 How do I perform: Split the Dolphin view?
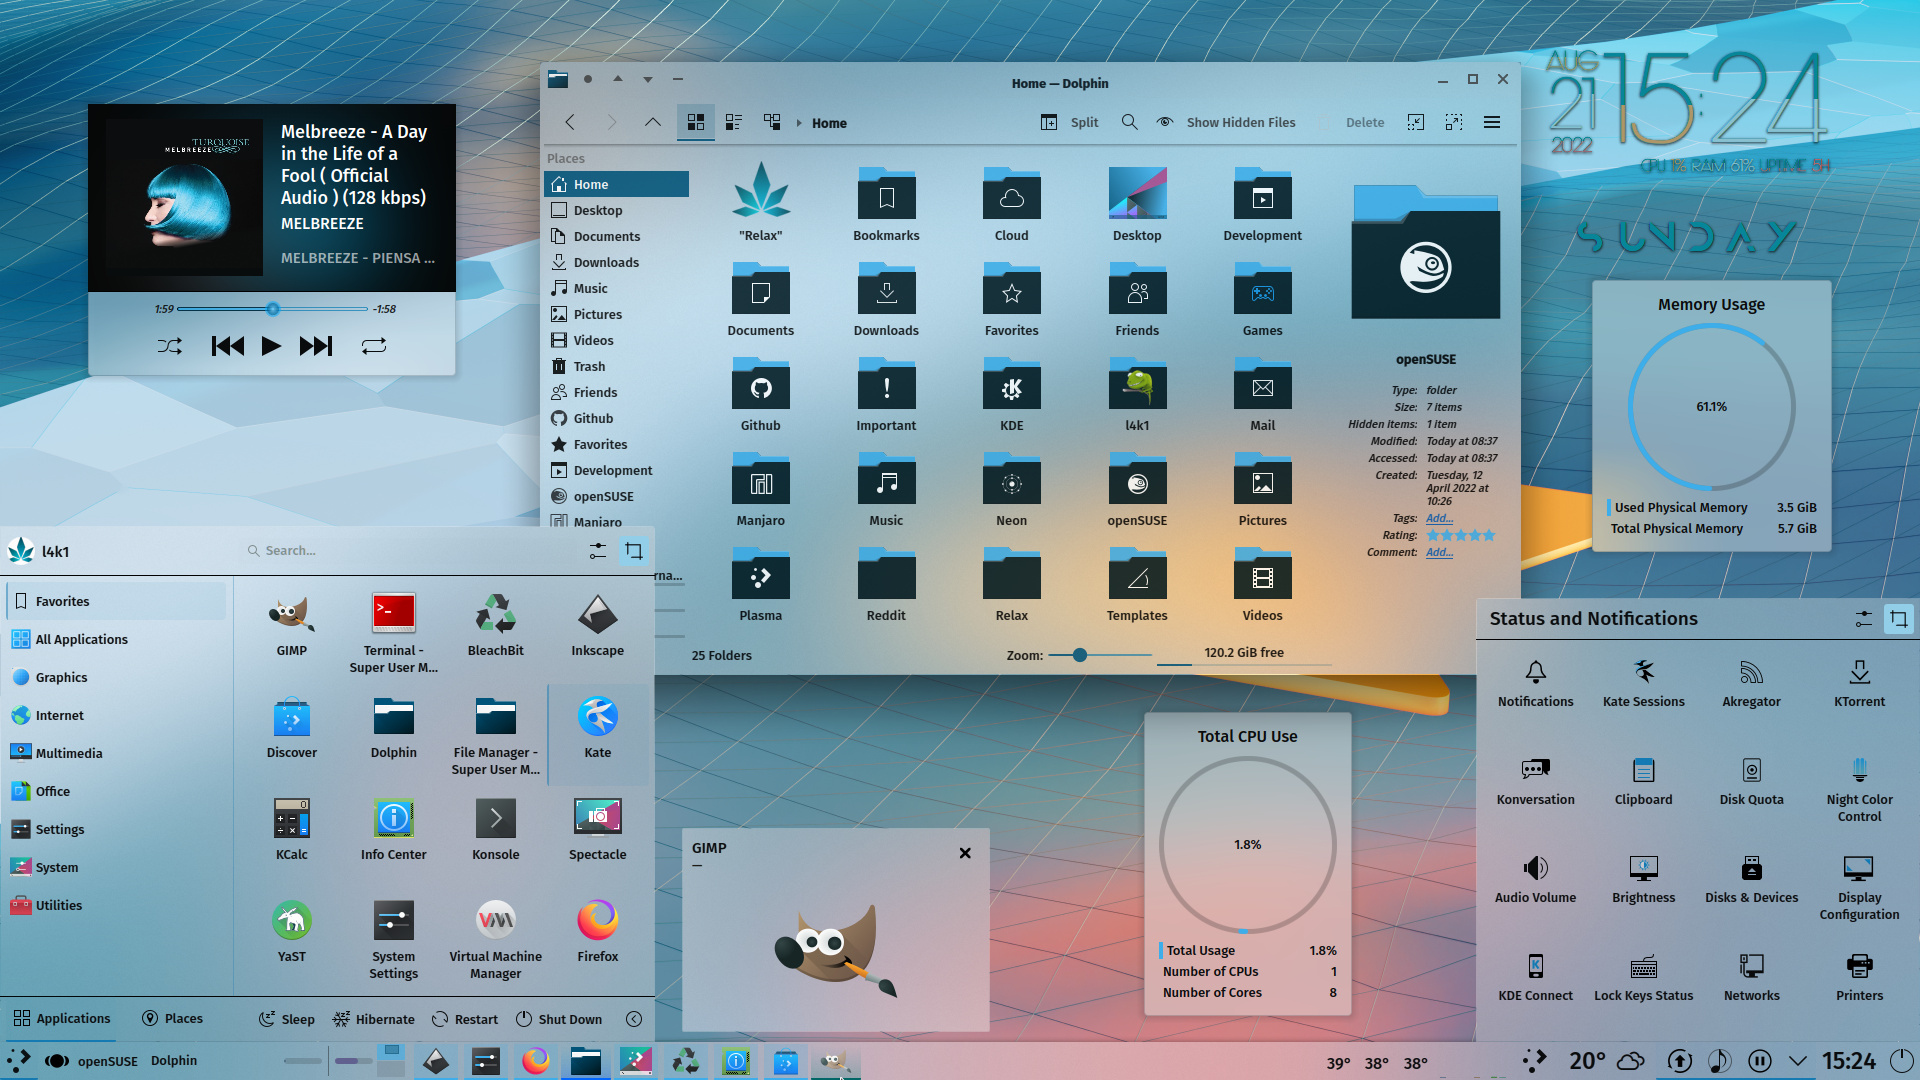[x=1070, y=122]
